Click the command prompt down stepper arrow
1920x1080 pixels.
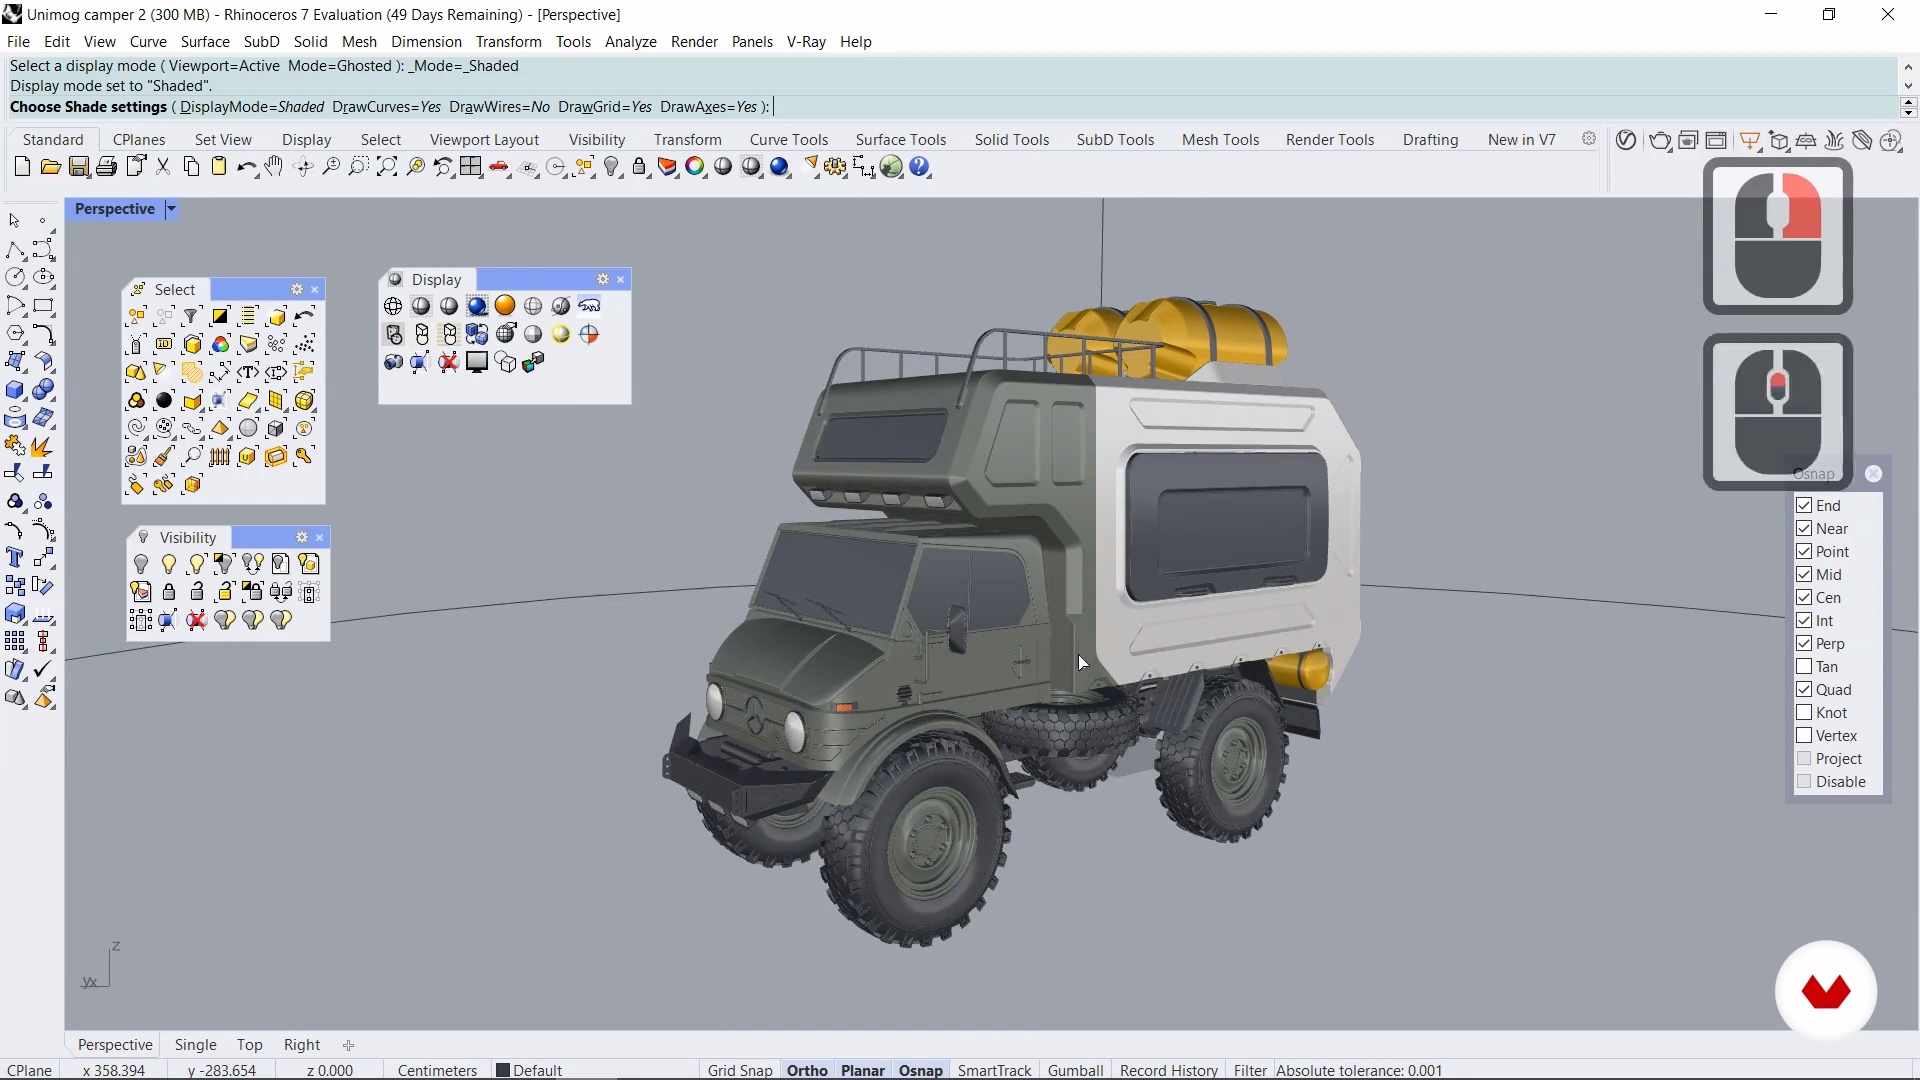(1908, 112)
